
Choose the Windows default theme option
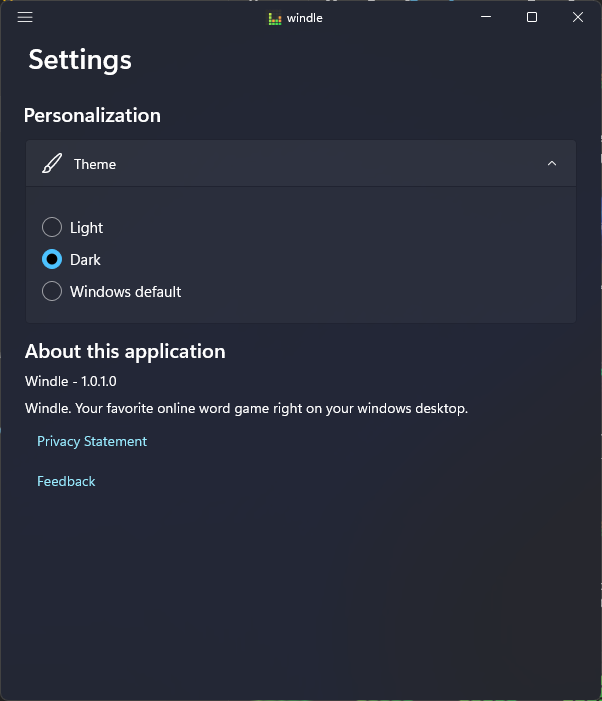point(52,292)
